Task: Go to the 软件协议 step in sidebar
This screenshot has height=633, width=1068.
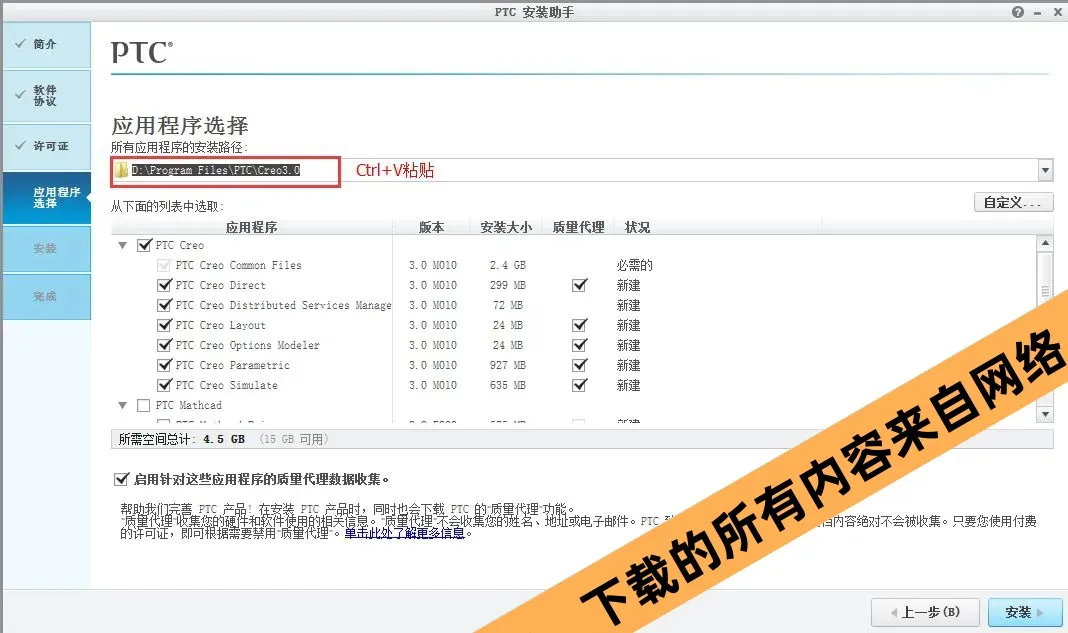Action: click(x=47, y=95)
